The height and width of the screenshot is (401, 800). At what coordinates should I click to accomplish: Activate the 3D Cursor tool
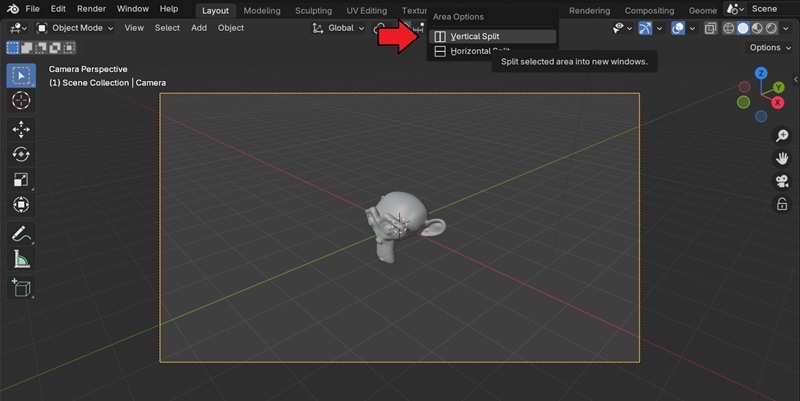pyautogui.click(x=21, y=101)
